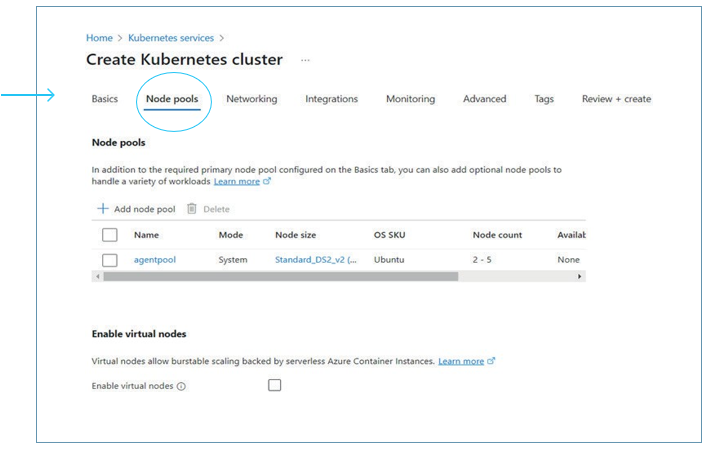Open the Review + create tab
The image size is (720, 449).
(x=616, y=99)
